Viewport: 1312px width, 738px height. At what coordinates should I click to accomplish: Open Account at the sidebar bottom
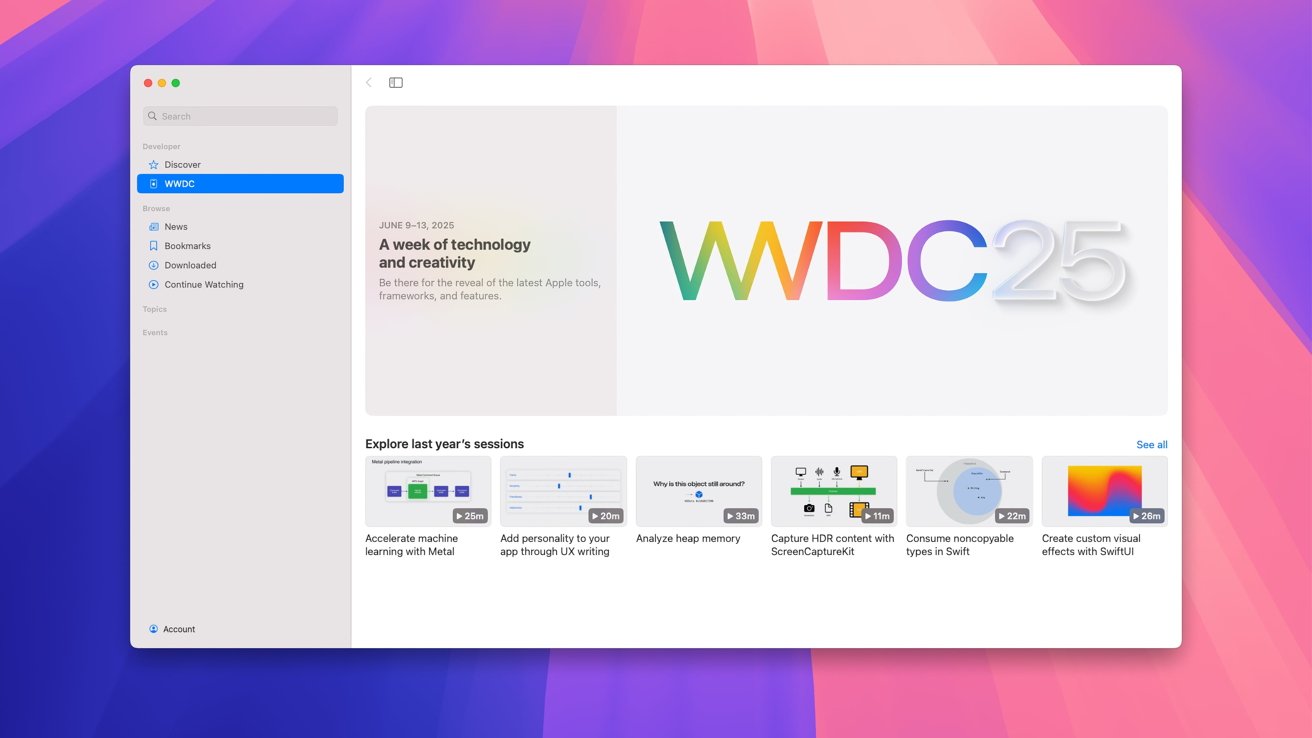172,629
